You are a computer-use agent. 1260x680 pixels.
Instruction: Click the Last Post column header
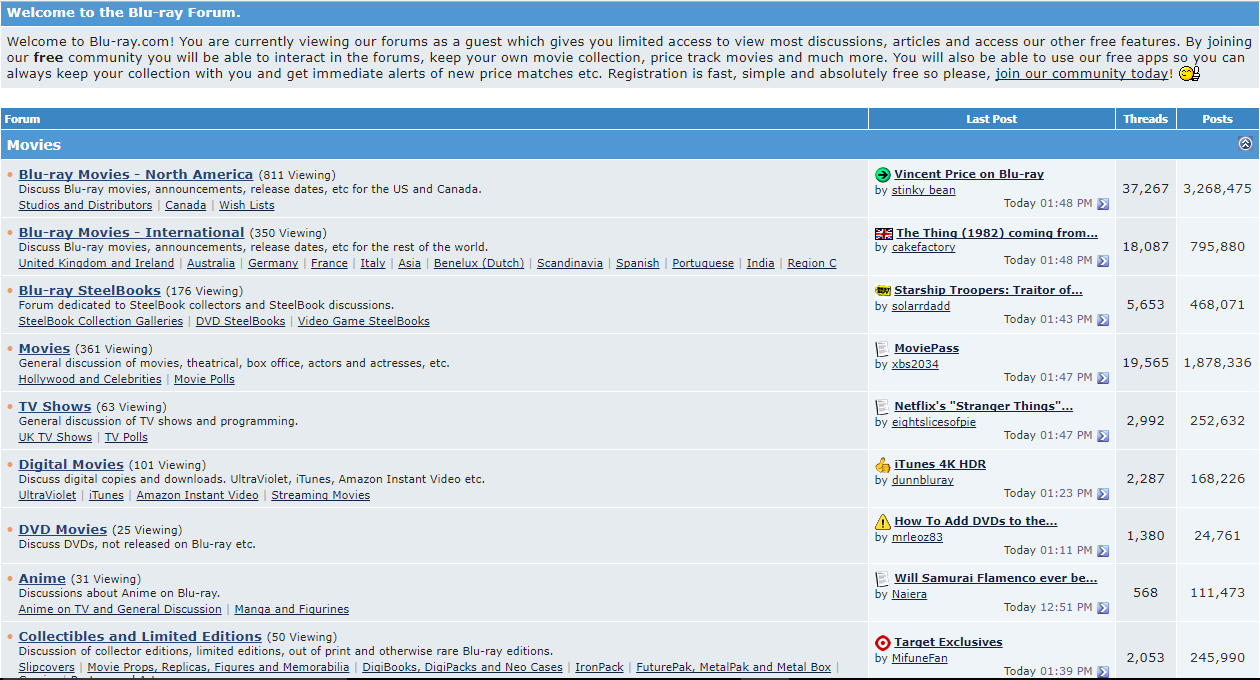click(991, 119)
